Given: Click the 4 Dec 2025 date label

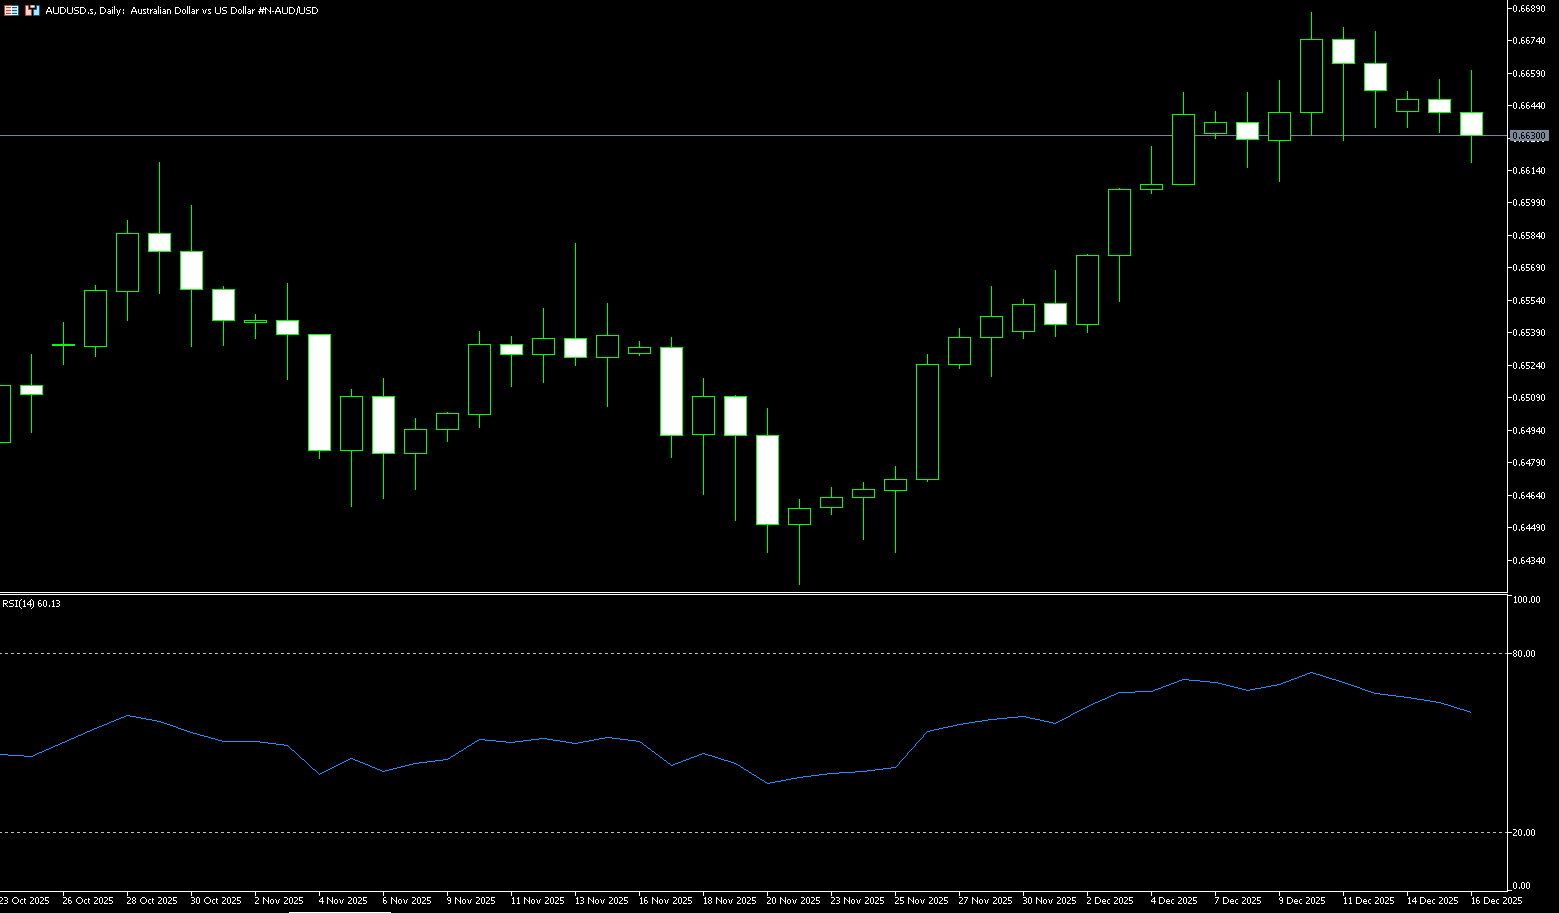Looking at the screenshot, I should pos(1174,901).
